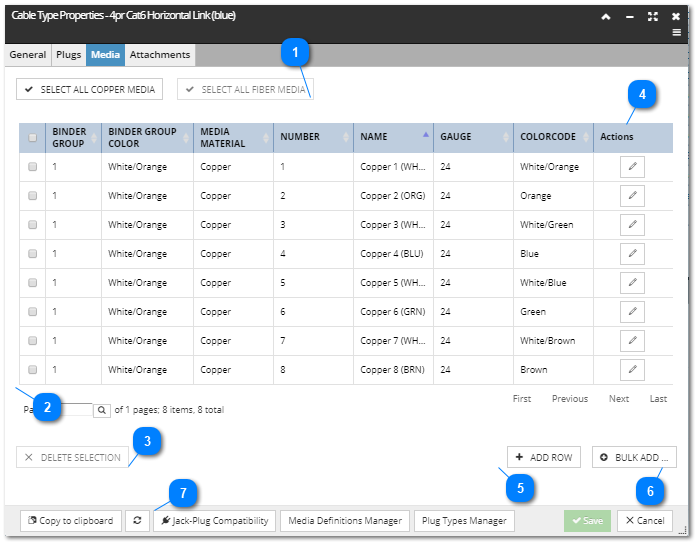Check the box for row number 7

[x=32, y=341]
